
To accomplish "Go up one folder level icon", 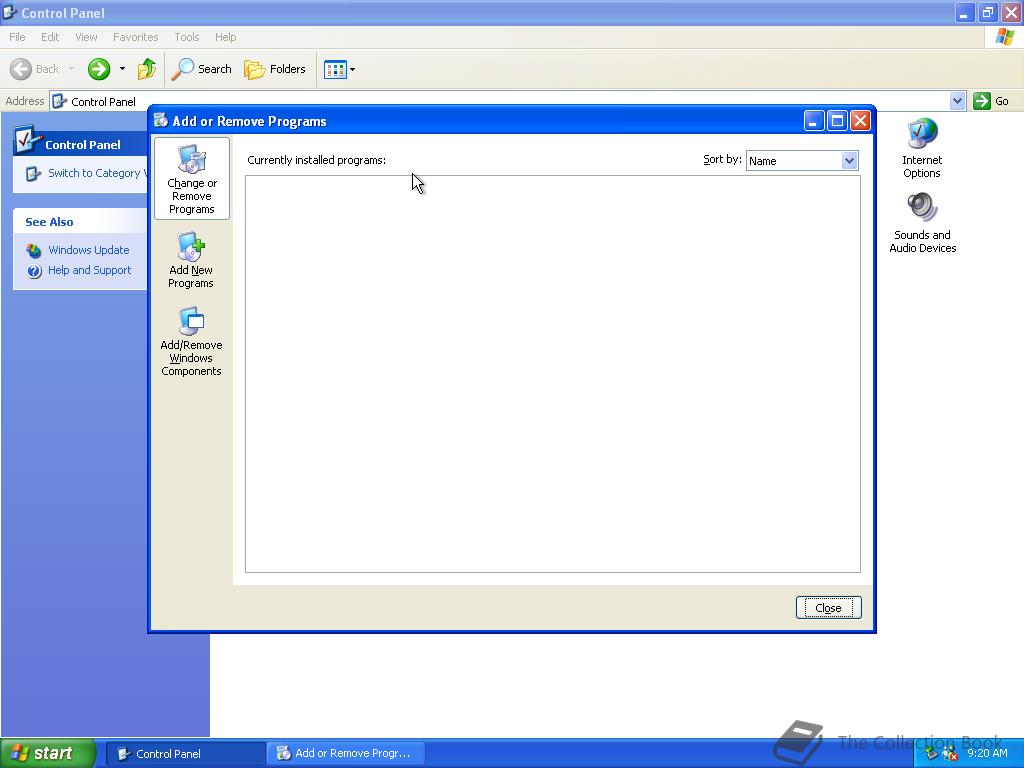I will pos(147,69).
